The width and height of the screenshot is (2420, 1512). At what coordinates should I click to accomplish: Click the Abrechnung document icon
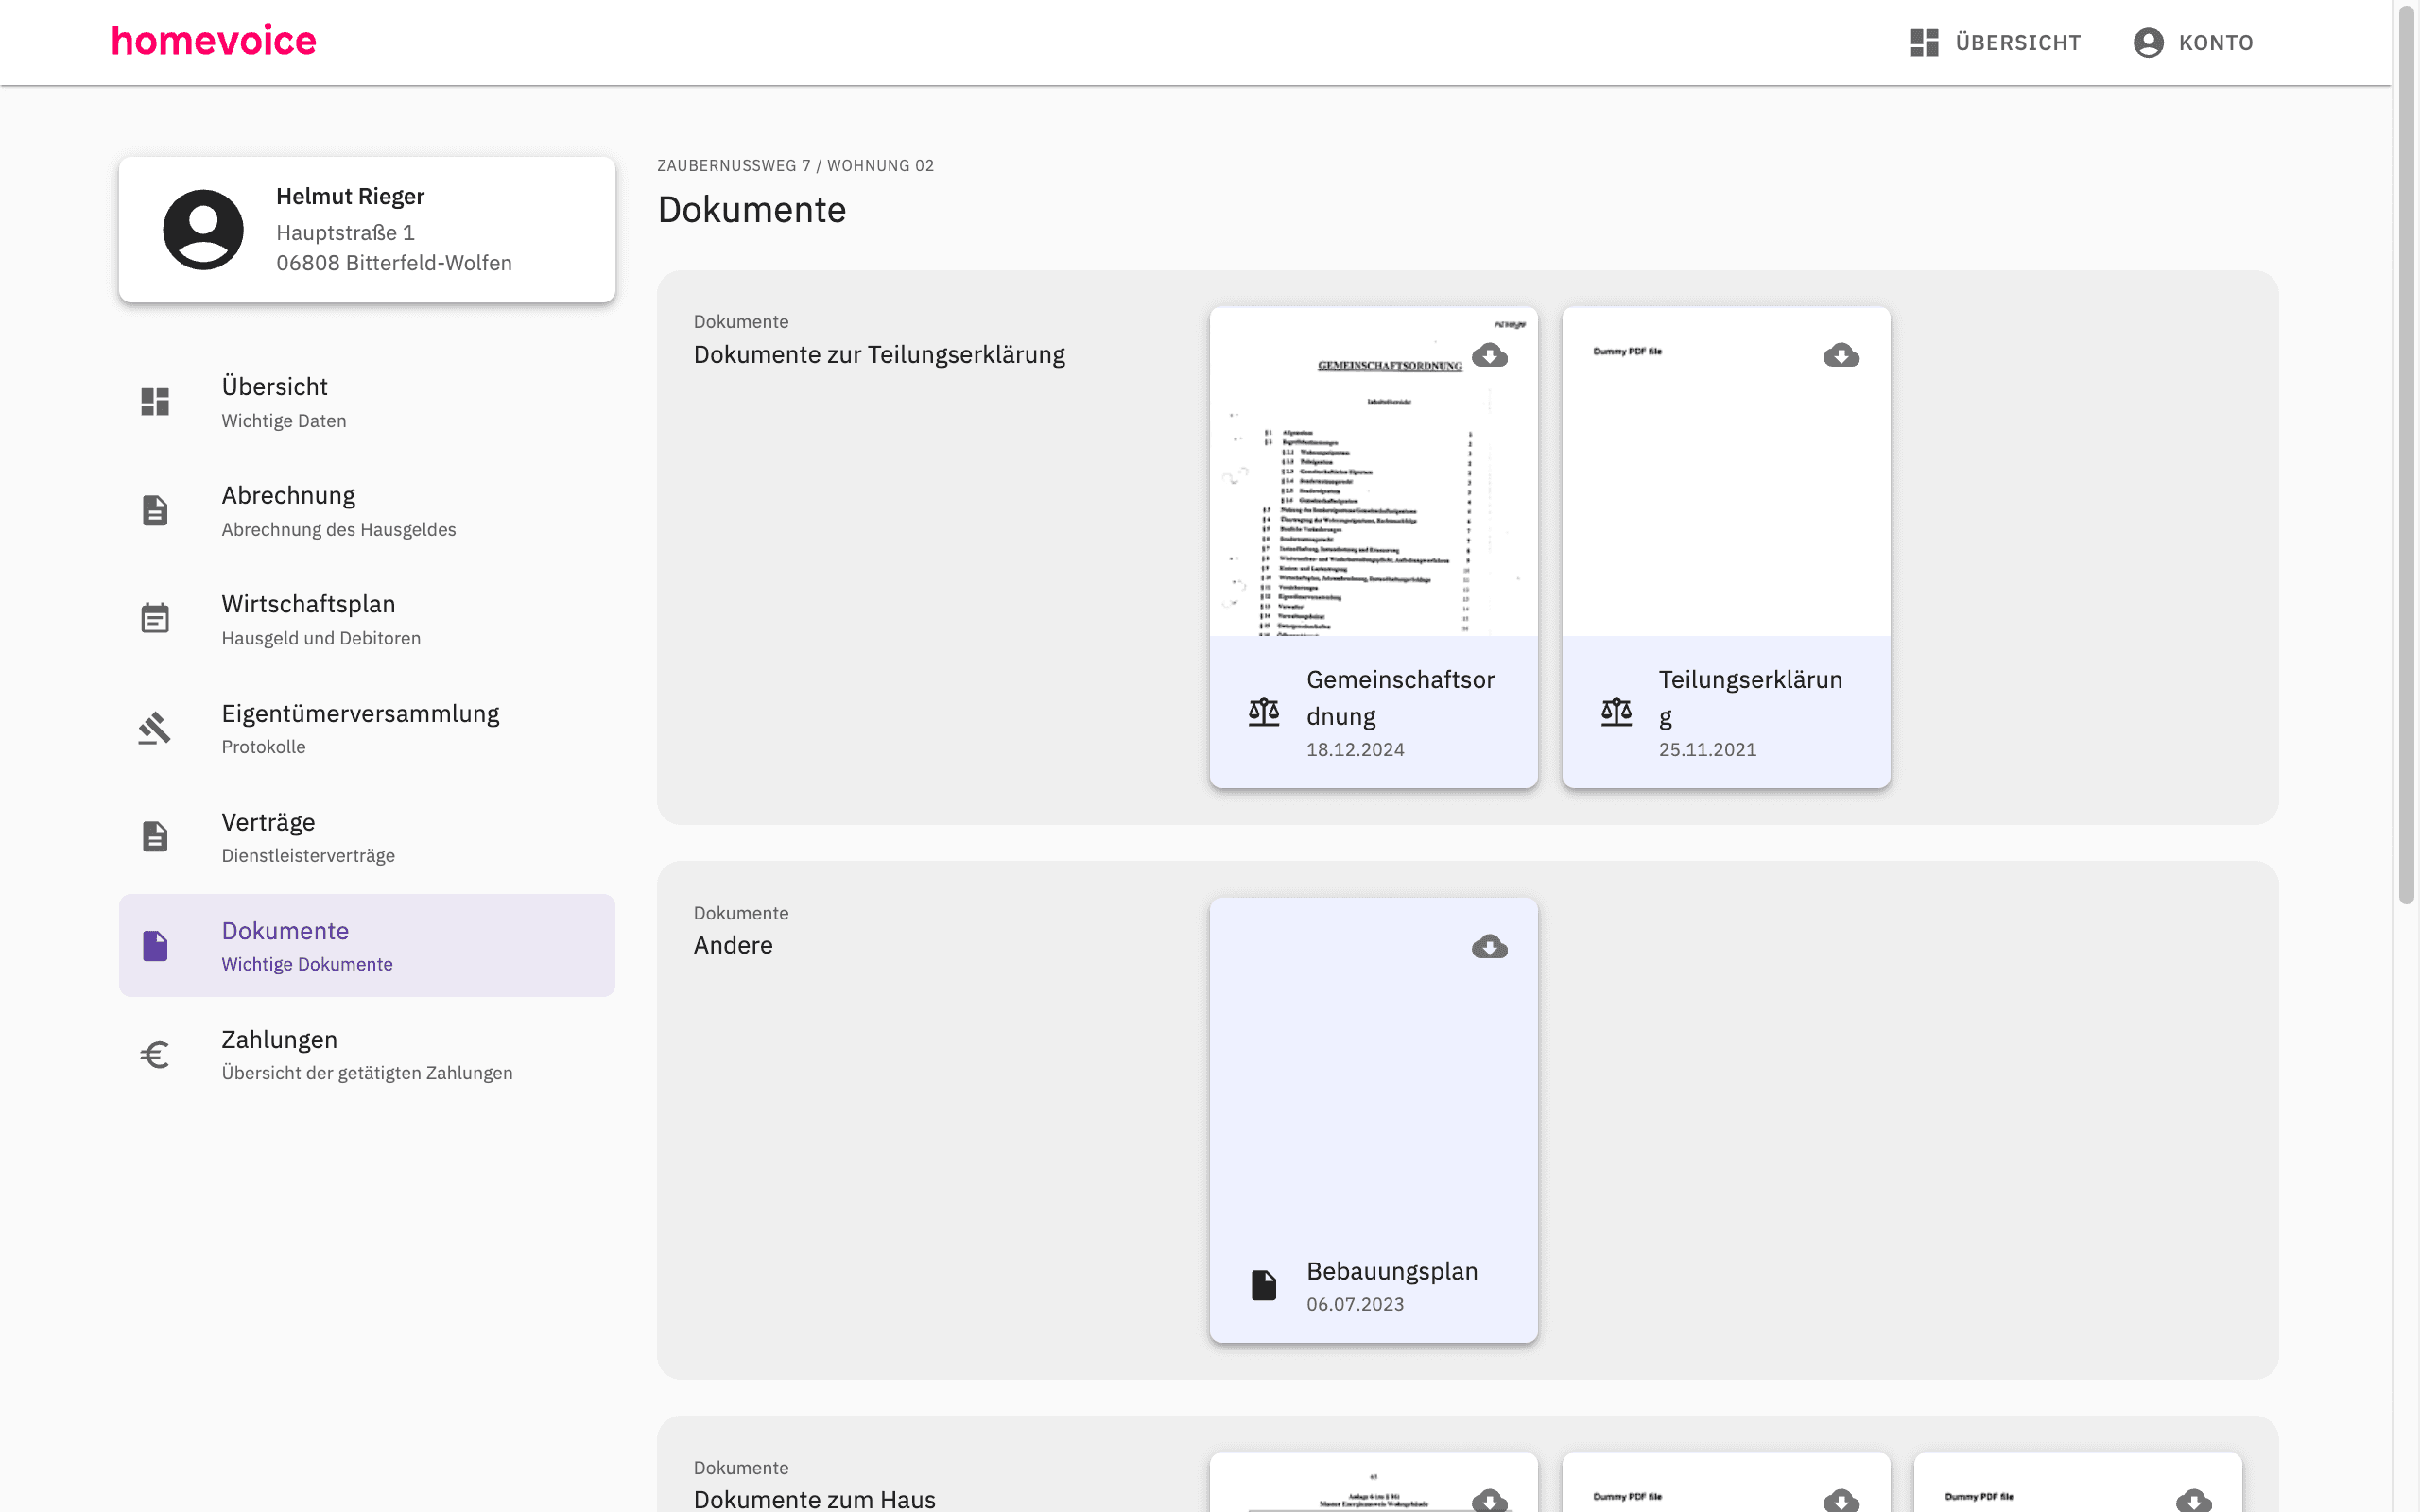[x=155, y=510]
